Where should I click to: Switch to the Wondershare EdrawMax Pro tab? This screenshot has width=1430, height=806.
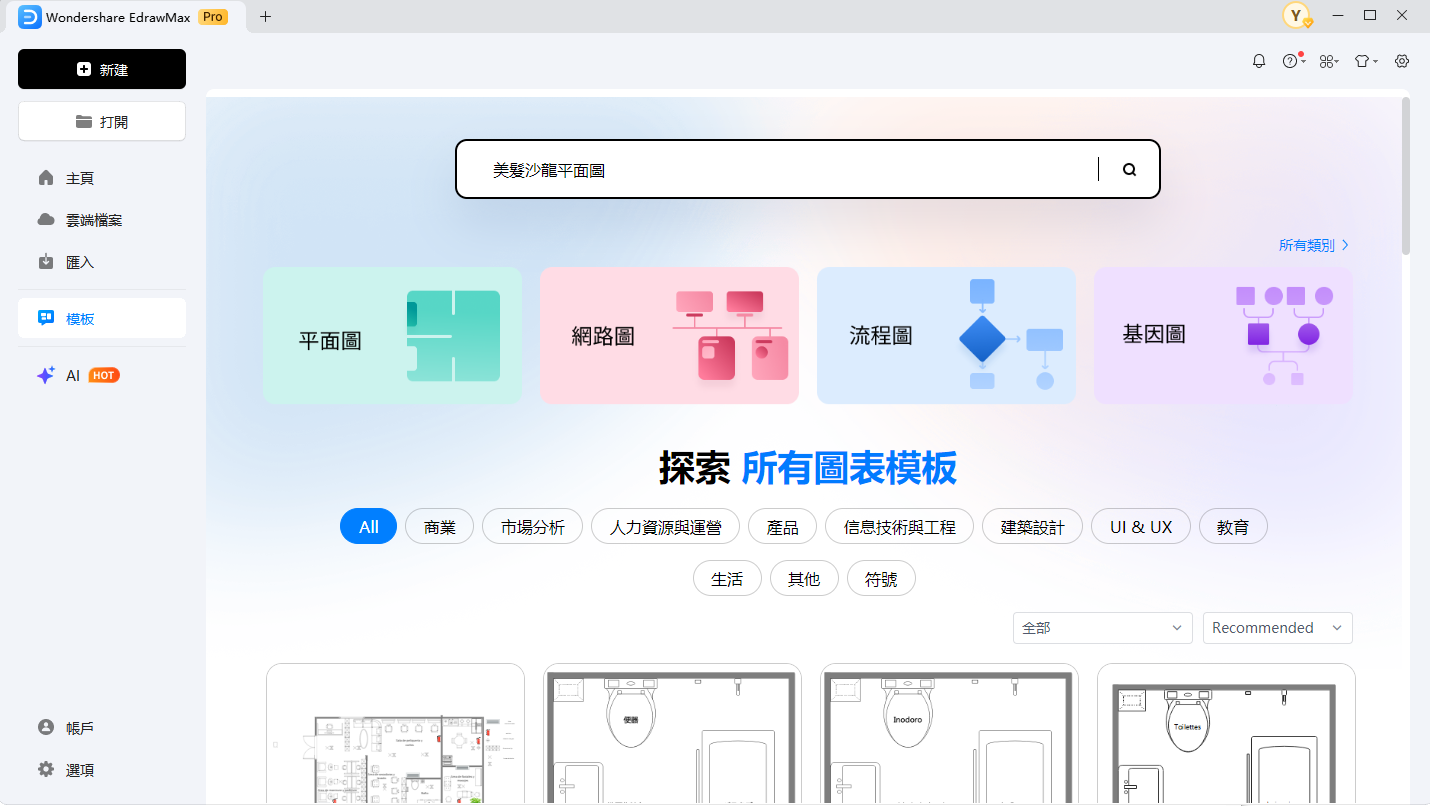coord(120,16)
